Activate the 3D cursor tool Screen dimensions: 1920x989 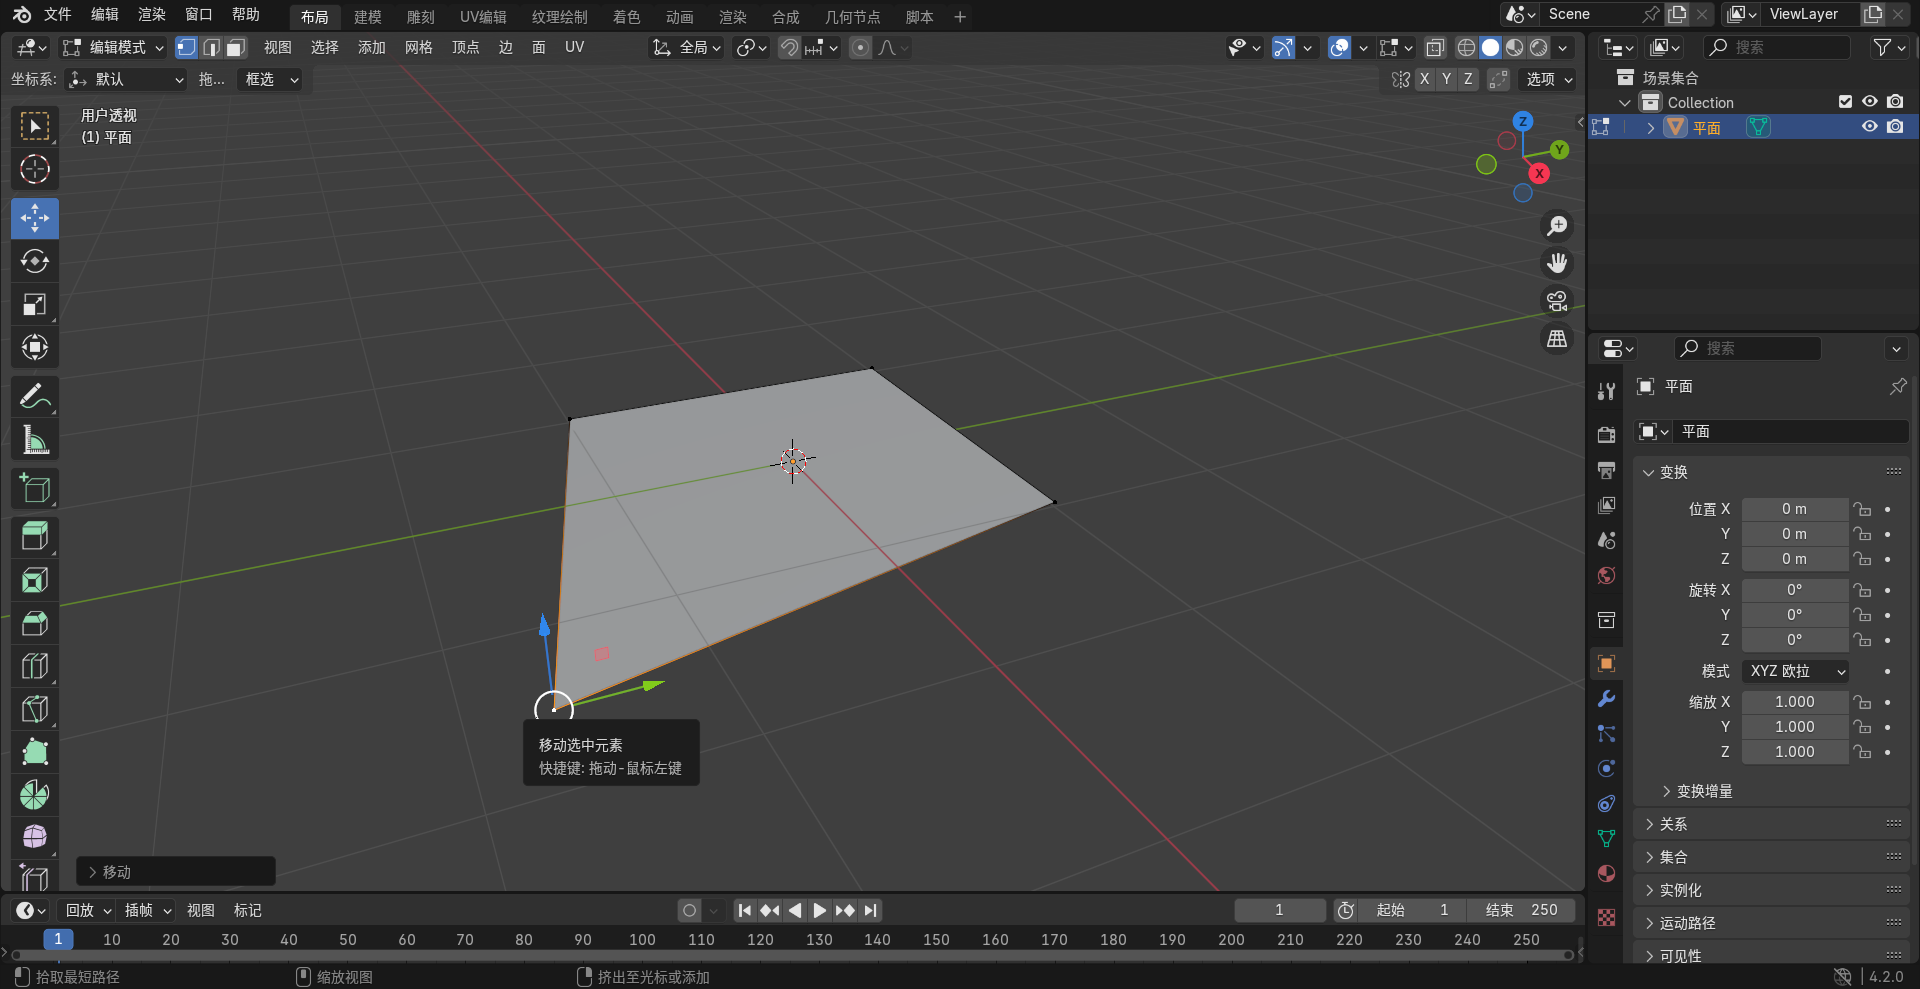click(x=35, y=170)
